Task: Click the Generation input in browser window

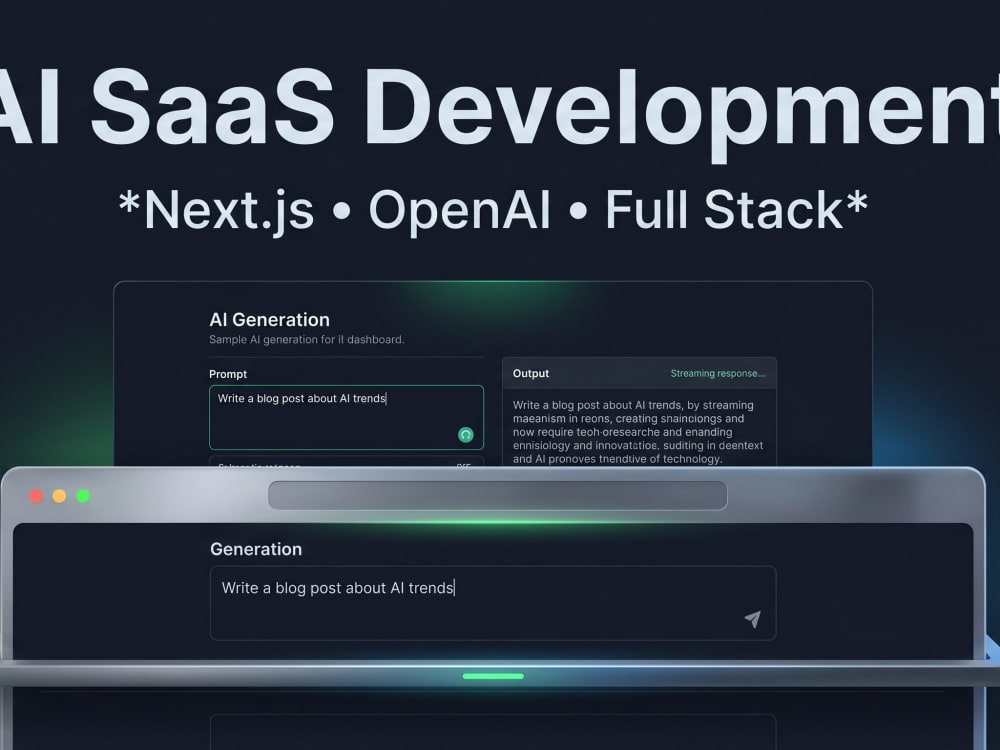Action: [493, 603]
